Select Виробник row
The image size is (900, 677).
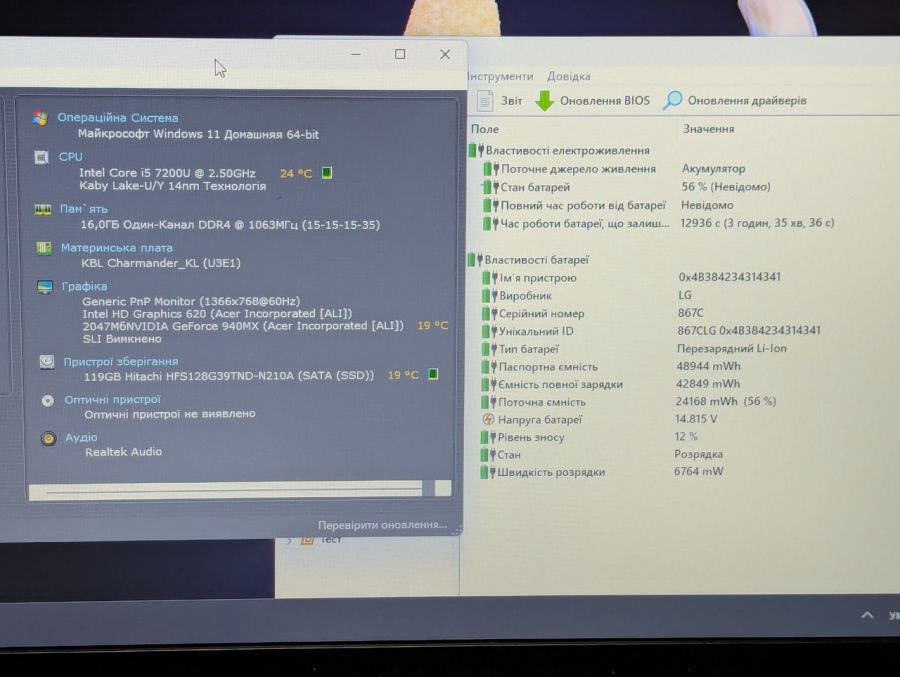(587, 295)
